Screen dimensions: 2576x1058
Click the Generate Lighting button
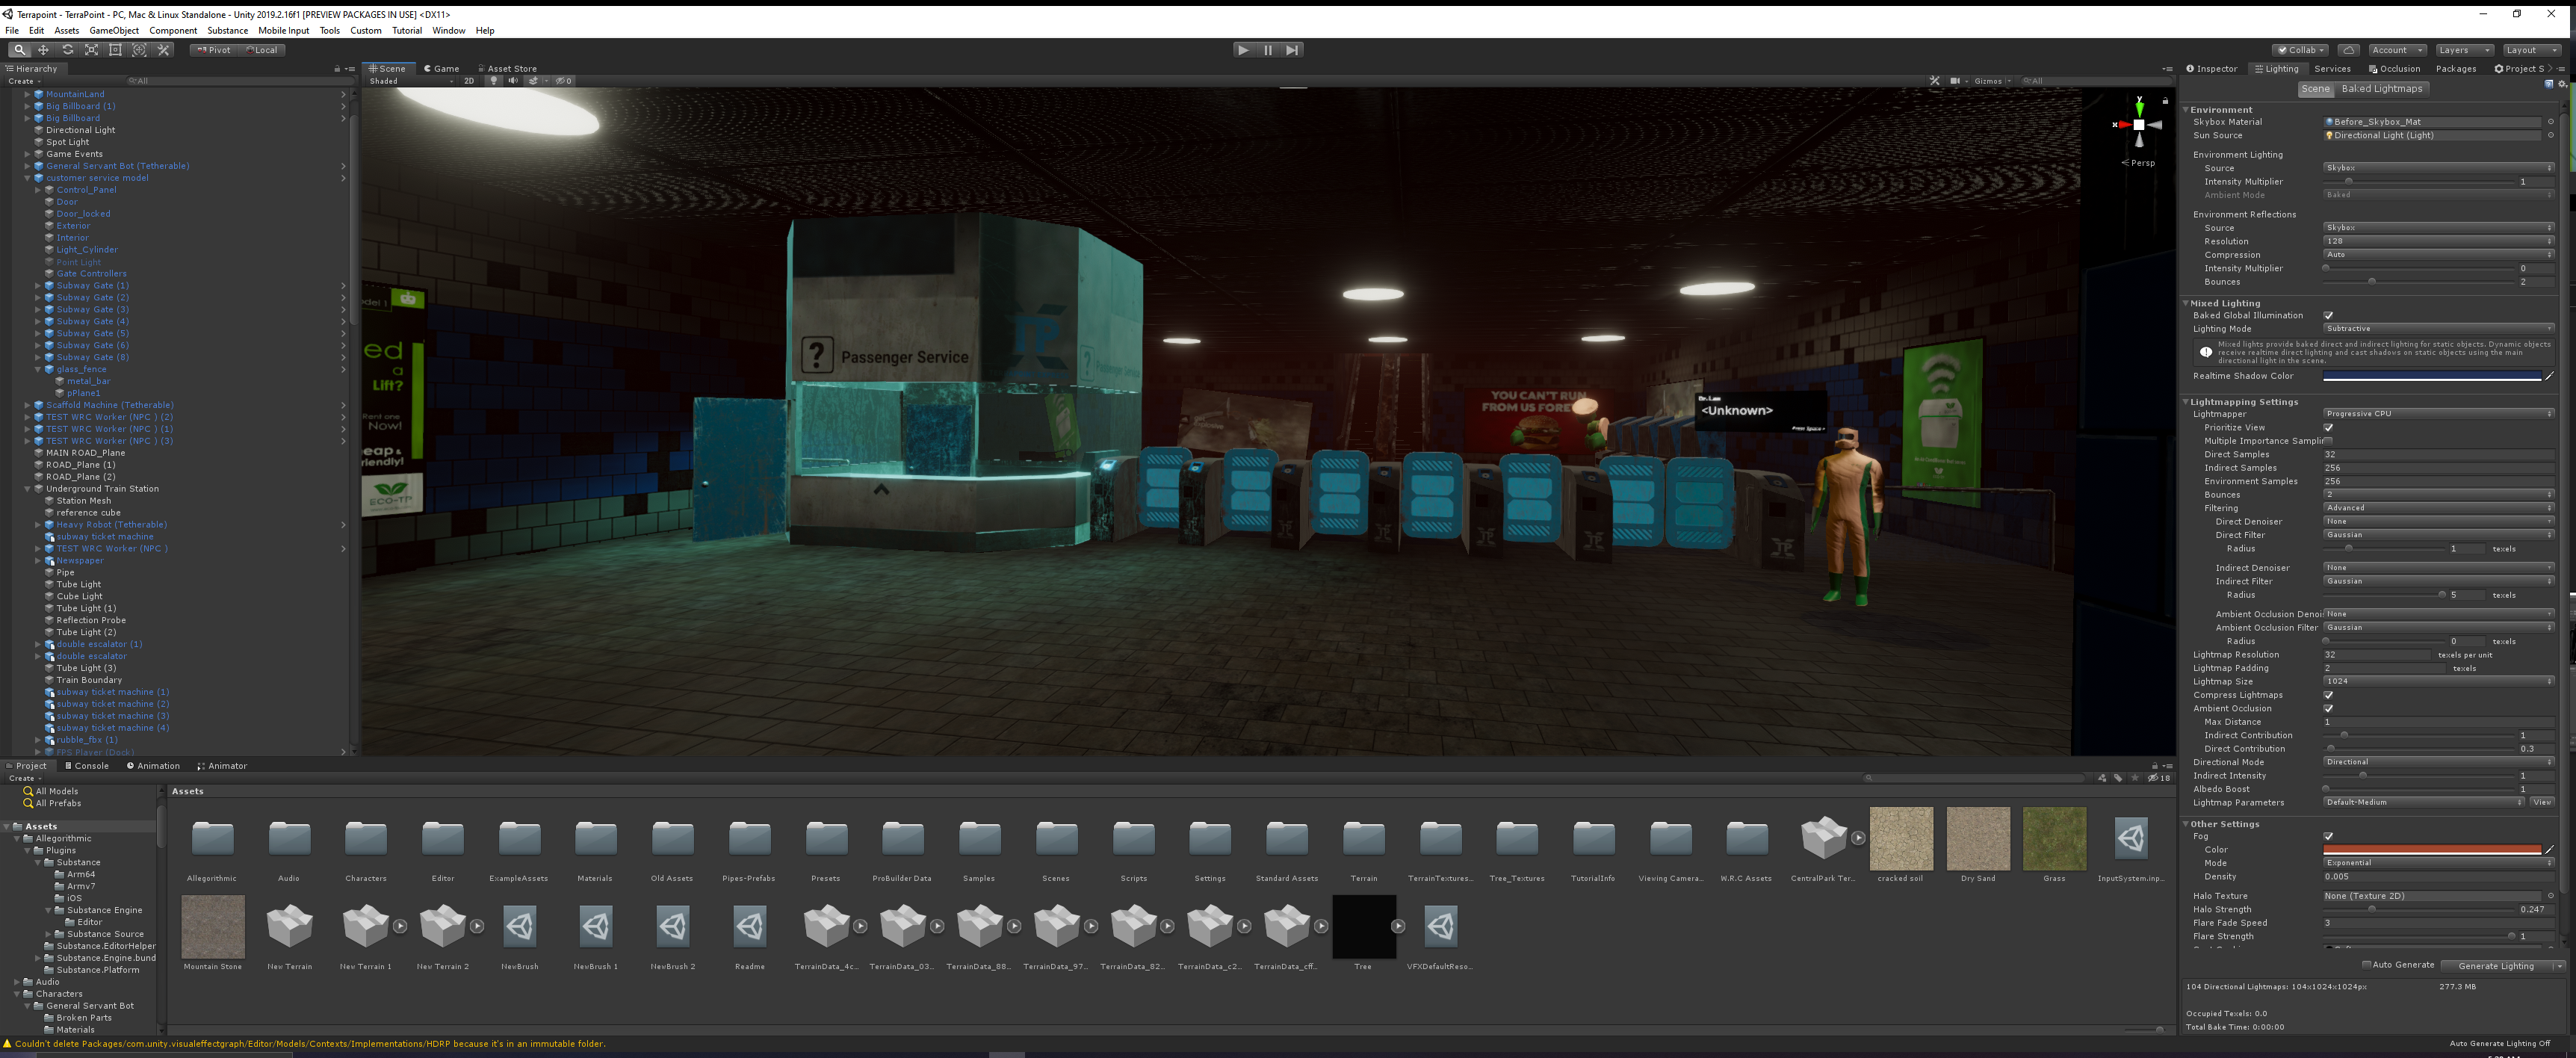[x=2495, y=966]
